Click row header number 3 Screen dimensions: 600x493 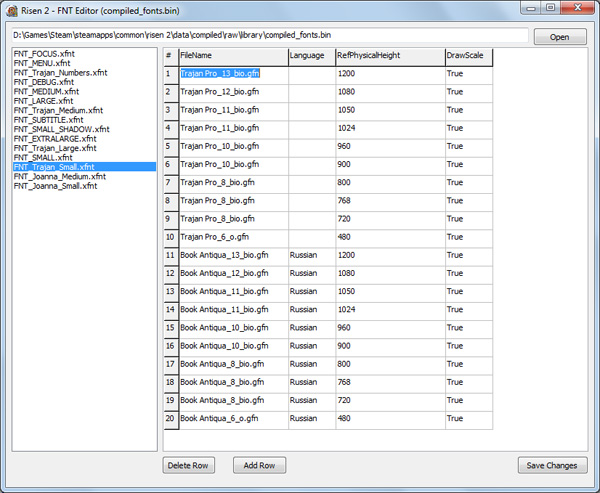coord(171,112)
